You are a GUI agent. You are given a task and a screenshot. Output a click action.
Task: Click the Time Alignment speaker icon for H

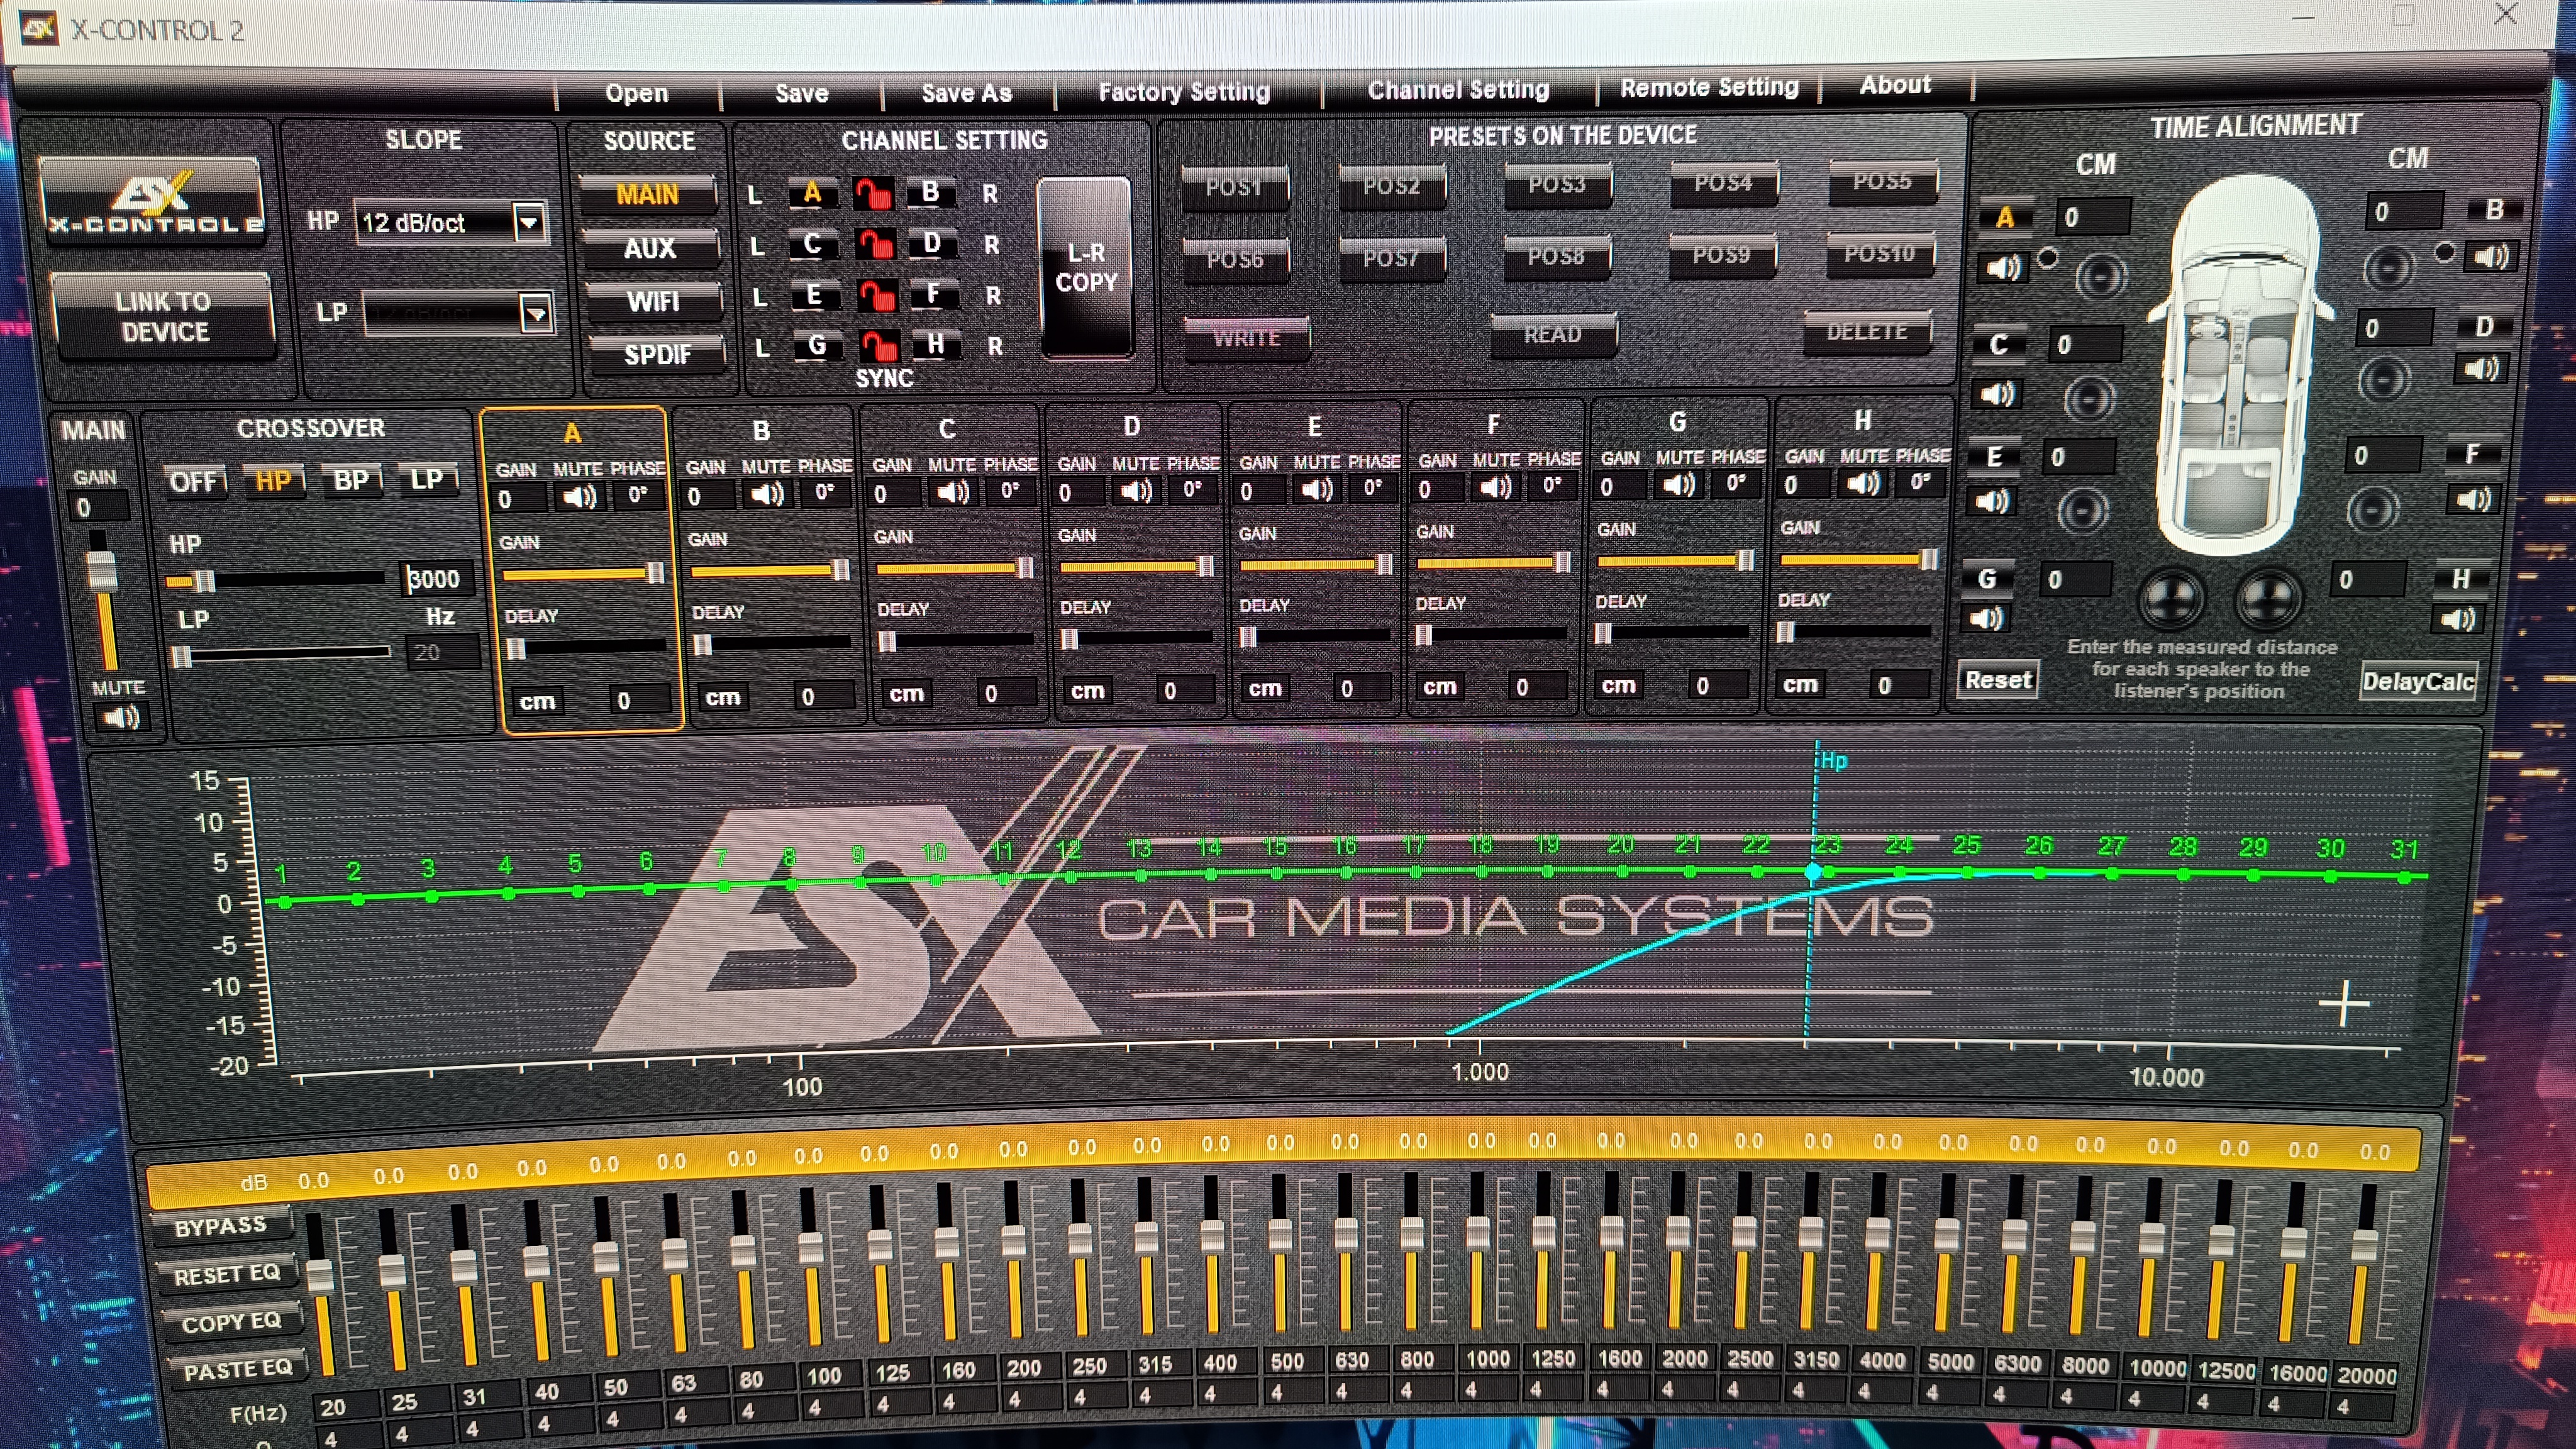click(2459, 620)
